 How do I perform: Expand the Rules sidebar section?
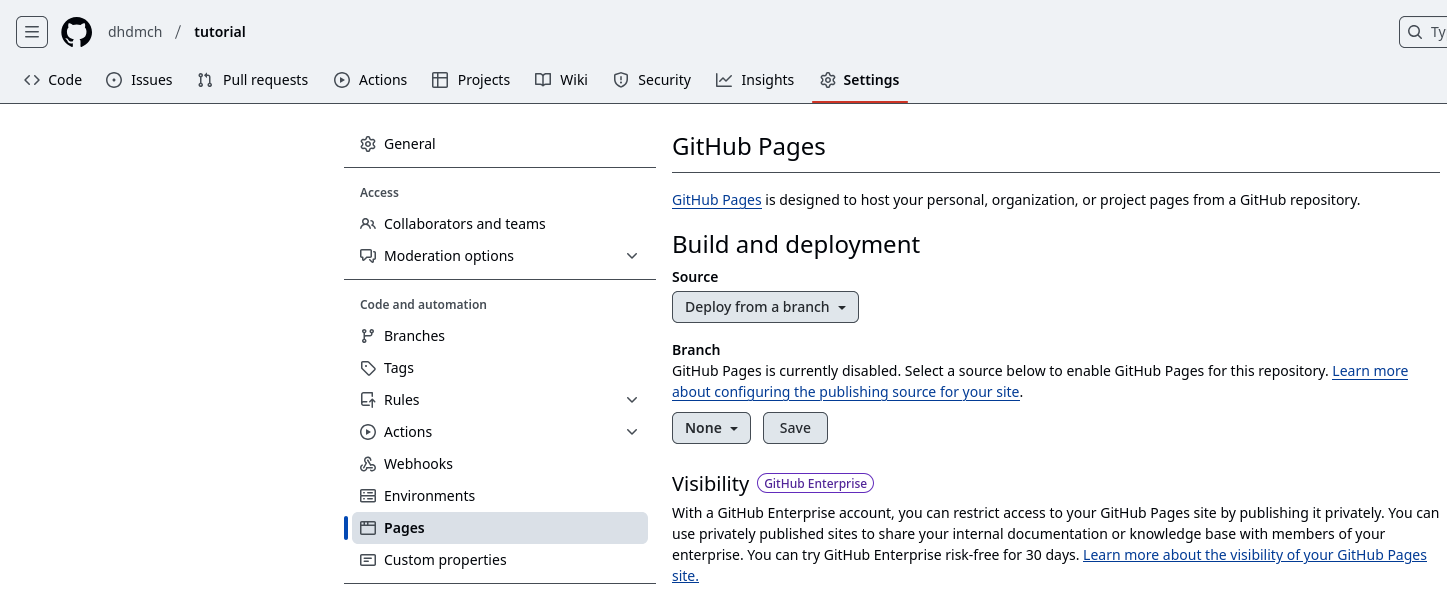pyautogui.click(x=632, y=400)
